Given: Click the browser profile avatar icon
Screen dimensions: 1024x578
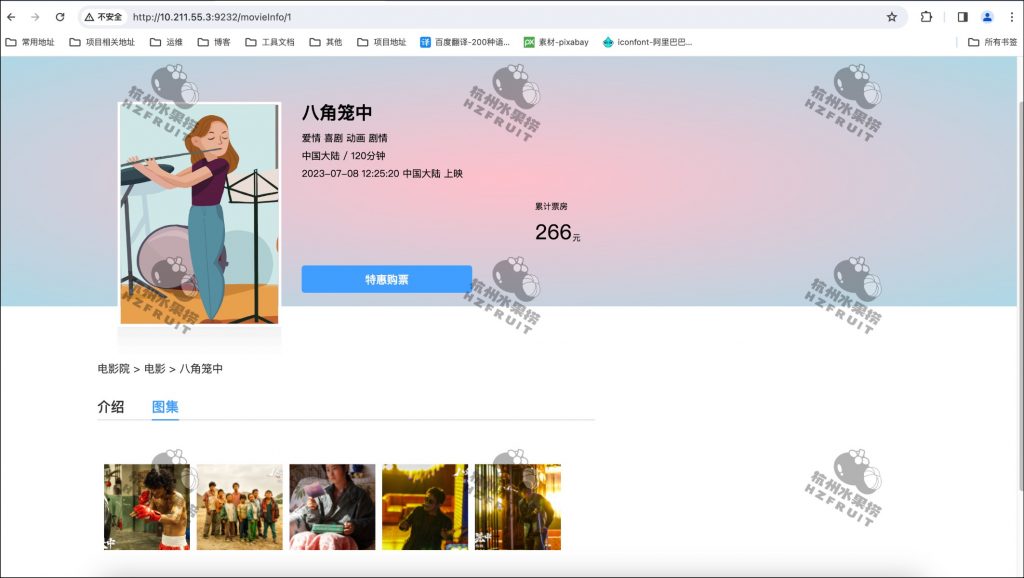Looking at the screenshot, I should click(988, 17).
